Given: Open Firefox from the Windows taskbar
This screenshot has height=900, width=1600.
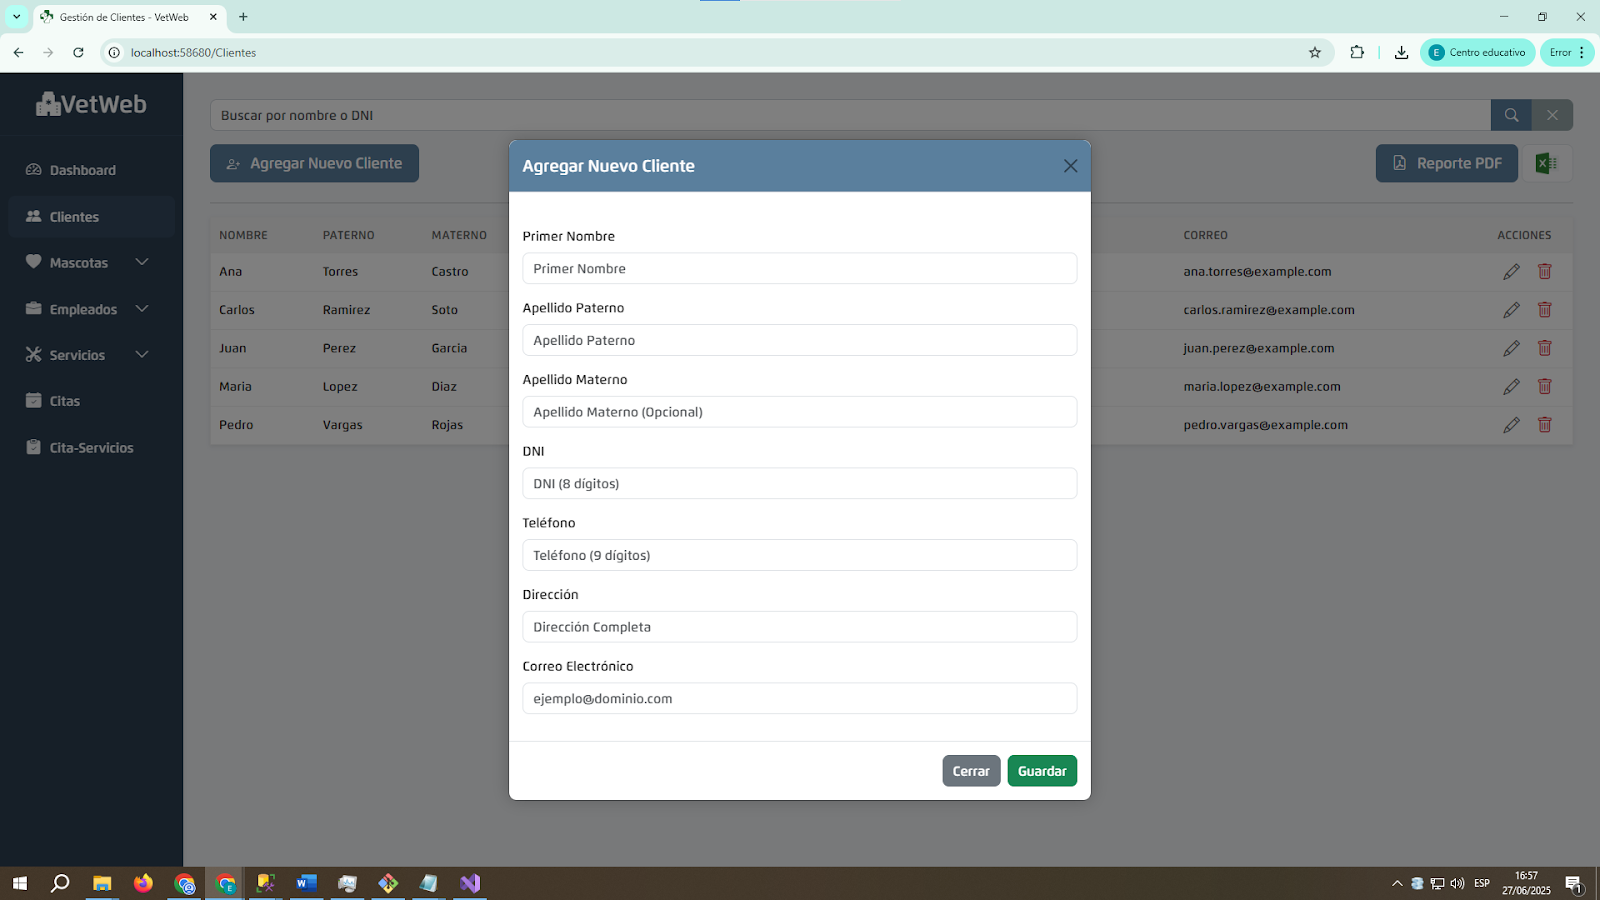Looking at the screenshot, I should point(143,883).
